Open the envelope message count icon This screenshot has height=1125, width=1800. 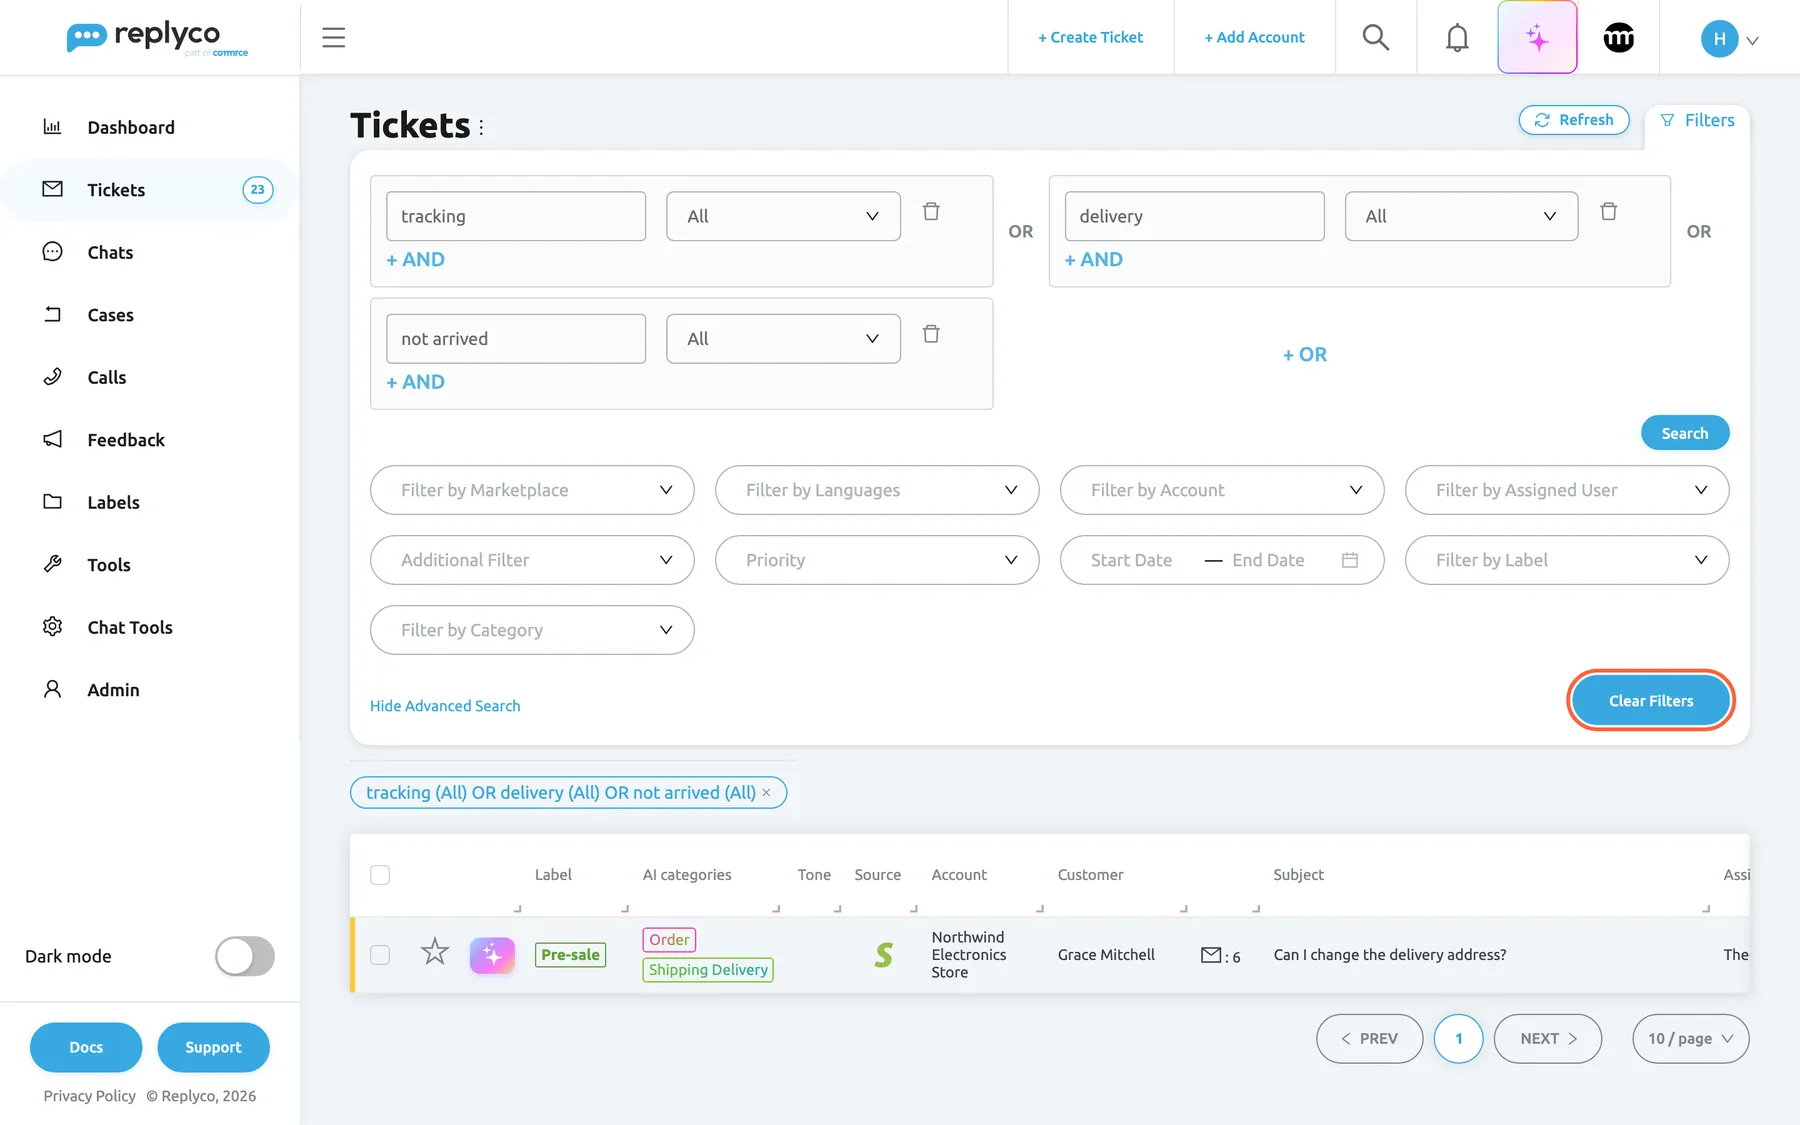(1211, 955)
